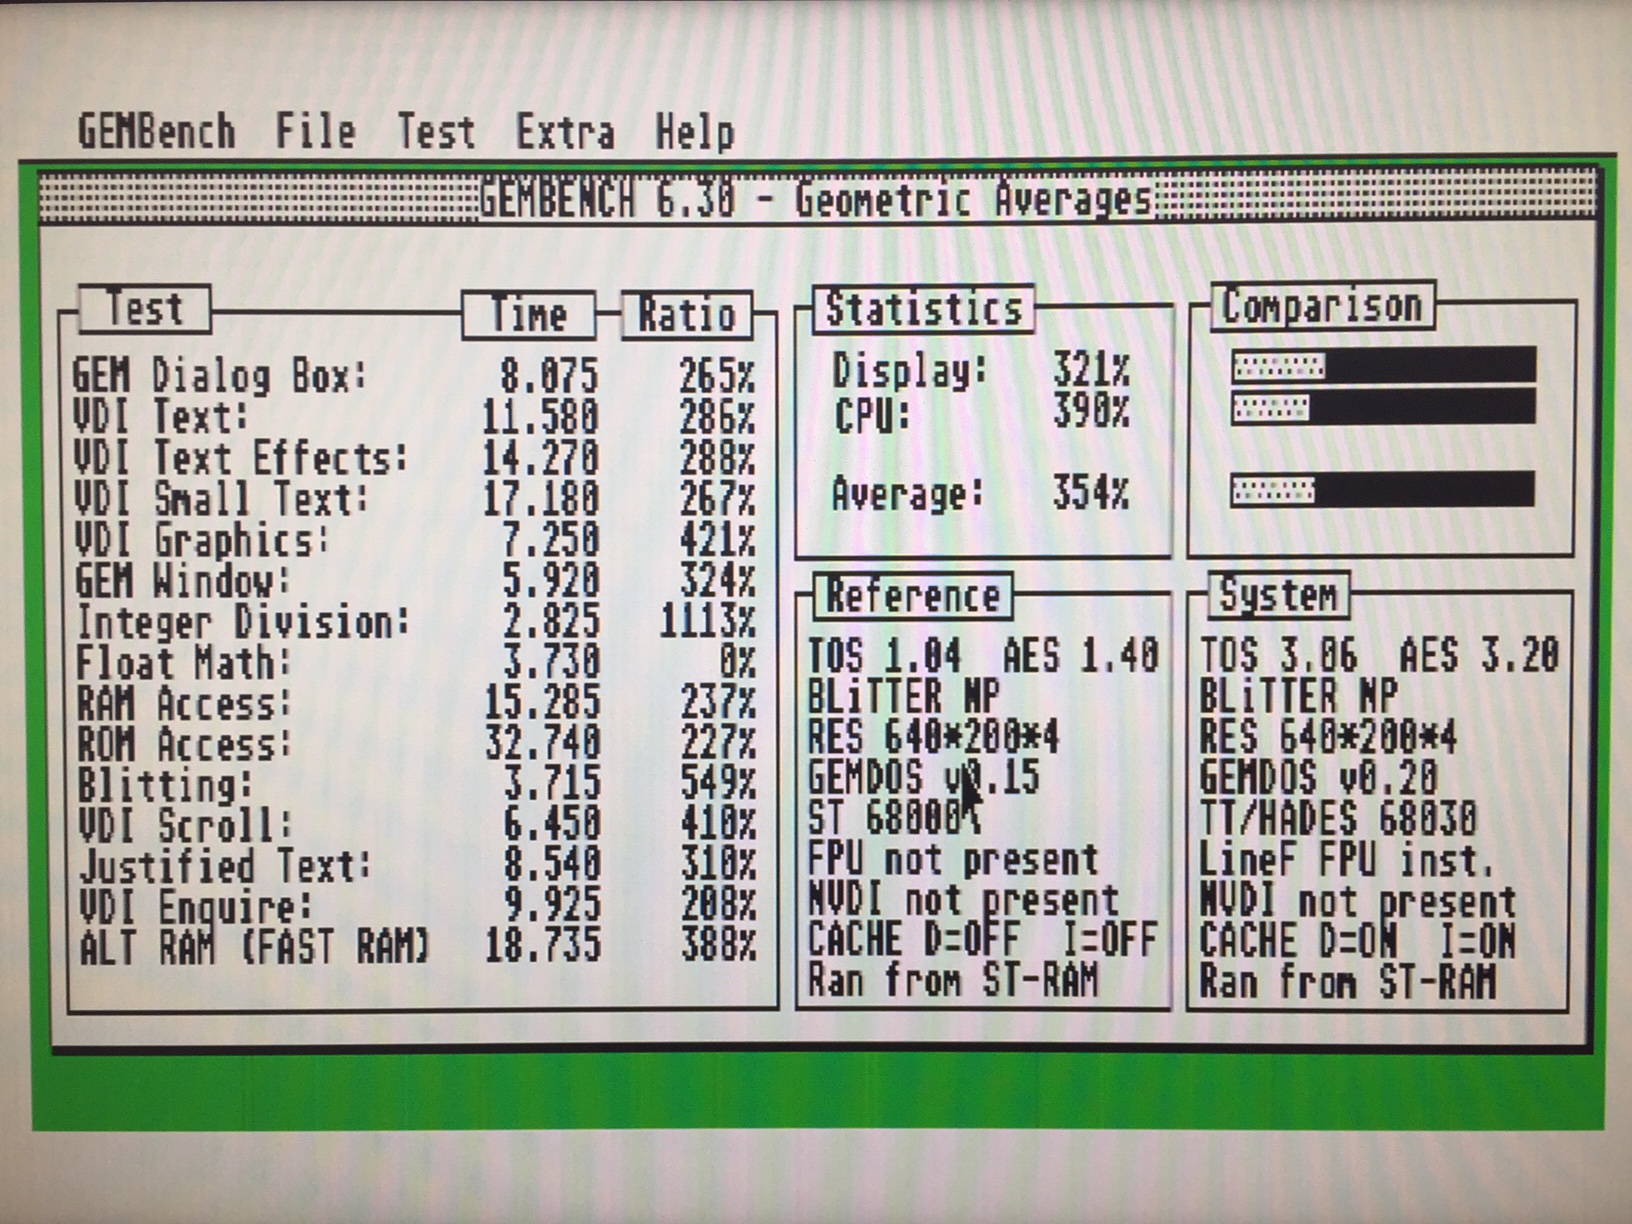Click the Display comparison bar
The height and width of the screenshot is (1224, 1632).
pyautogui.click(x=1384, y=366)
